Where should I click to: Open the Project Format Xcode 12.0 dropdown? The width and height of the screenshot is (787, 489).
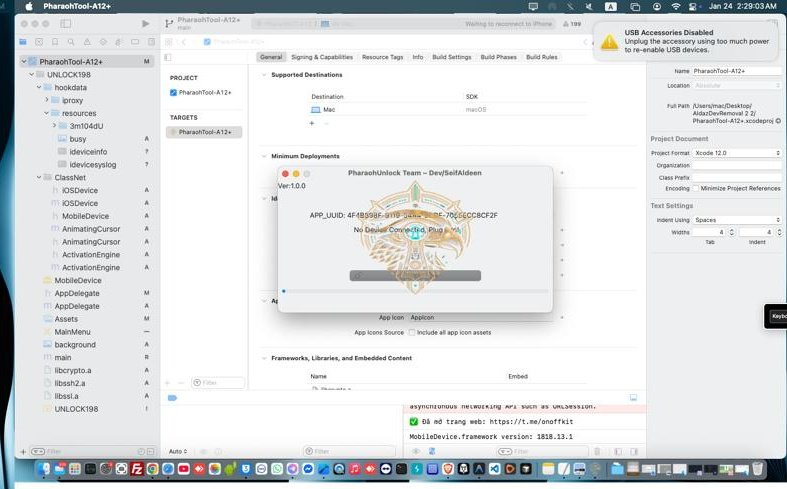point(737,153)
